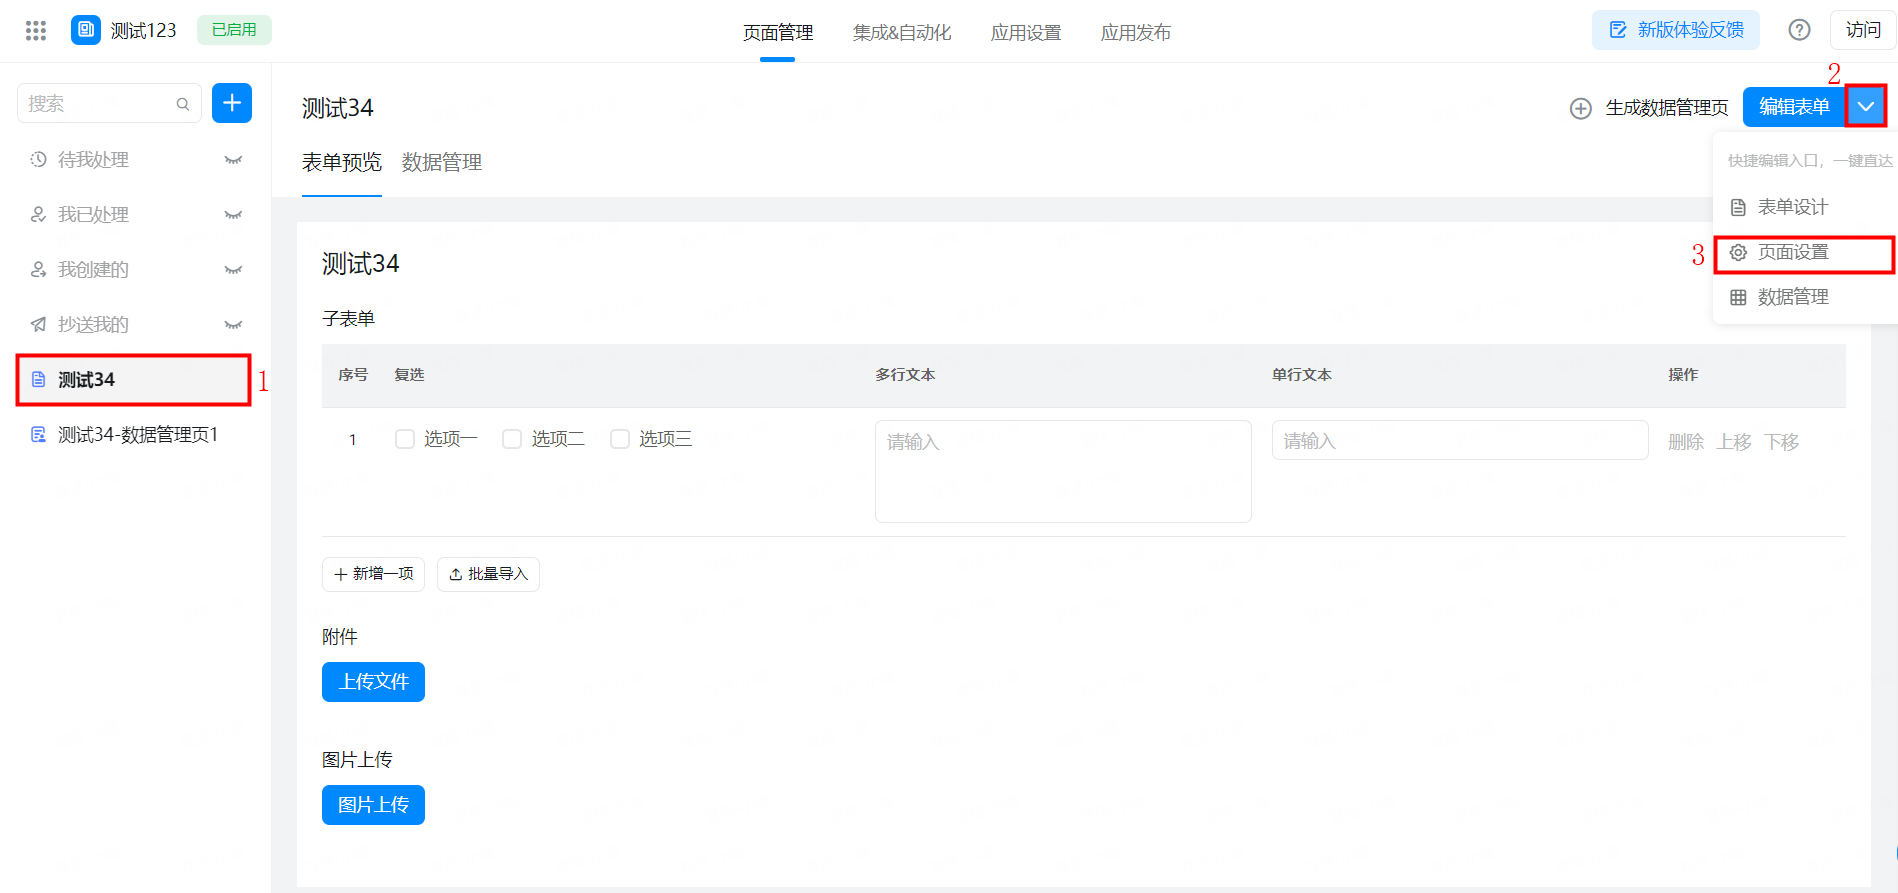Open the app grid launcher icon

point(36,30)
